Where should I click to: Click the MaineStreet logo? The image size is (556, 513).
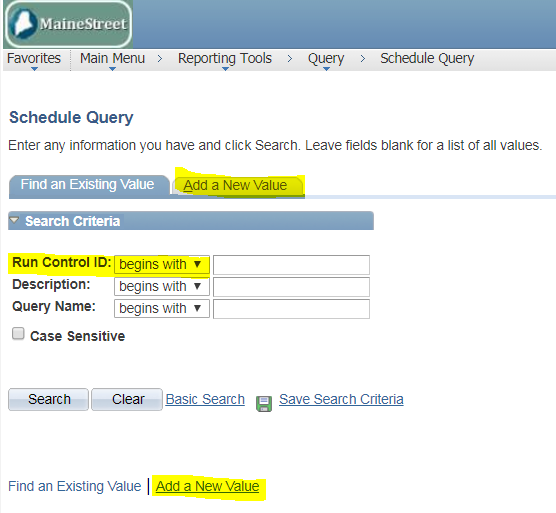68,24
